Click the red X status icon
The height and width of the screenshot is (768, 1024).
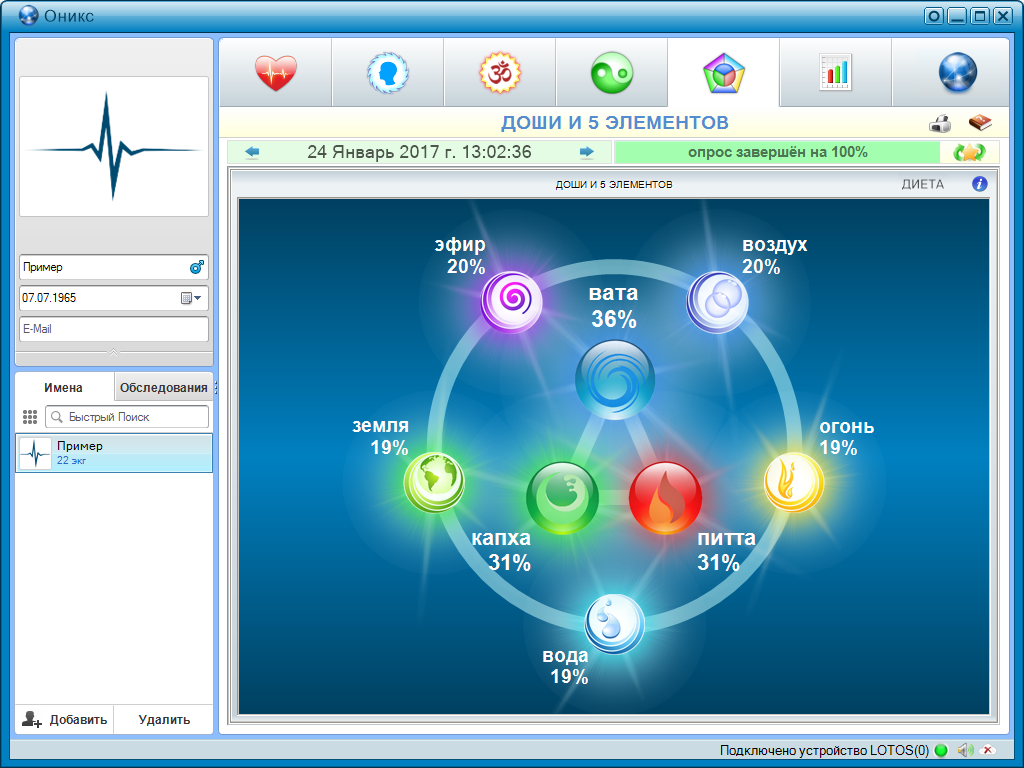(989, 750)
